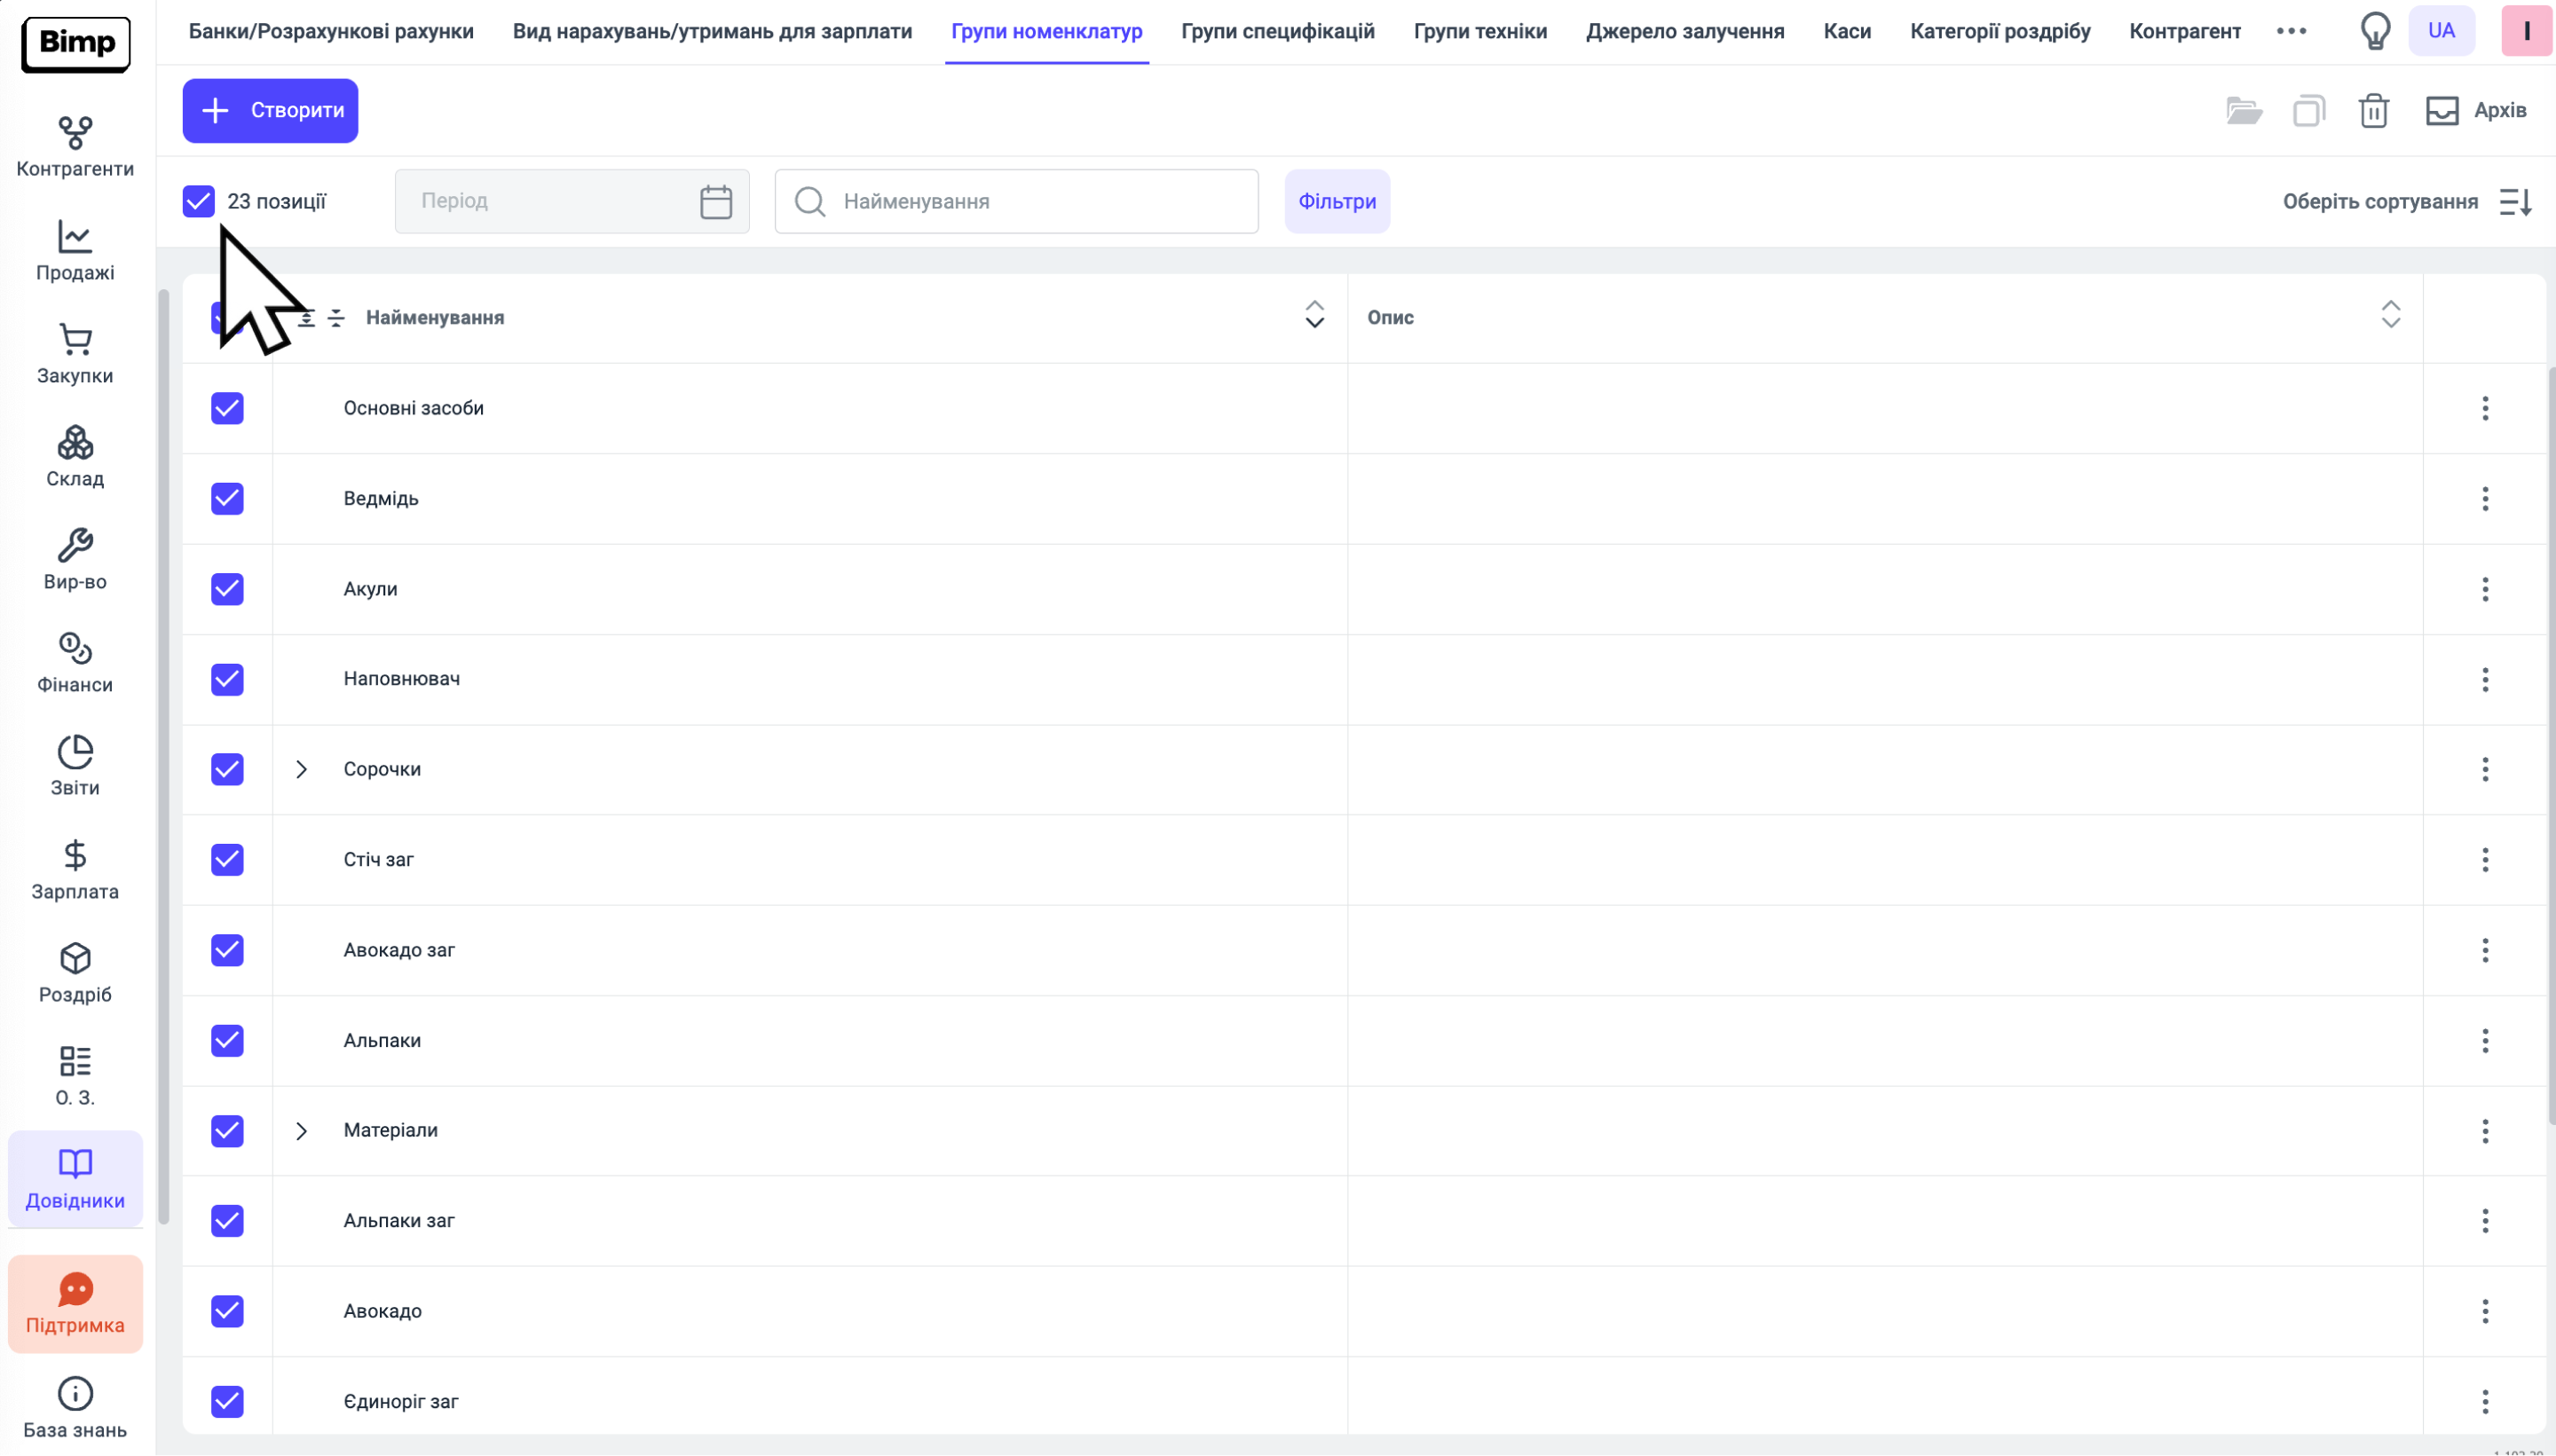
Task: Switch to the Контрагент tab
Action: [2185, 31]
